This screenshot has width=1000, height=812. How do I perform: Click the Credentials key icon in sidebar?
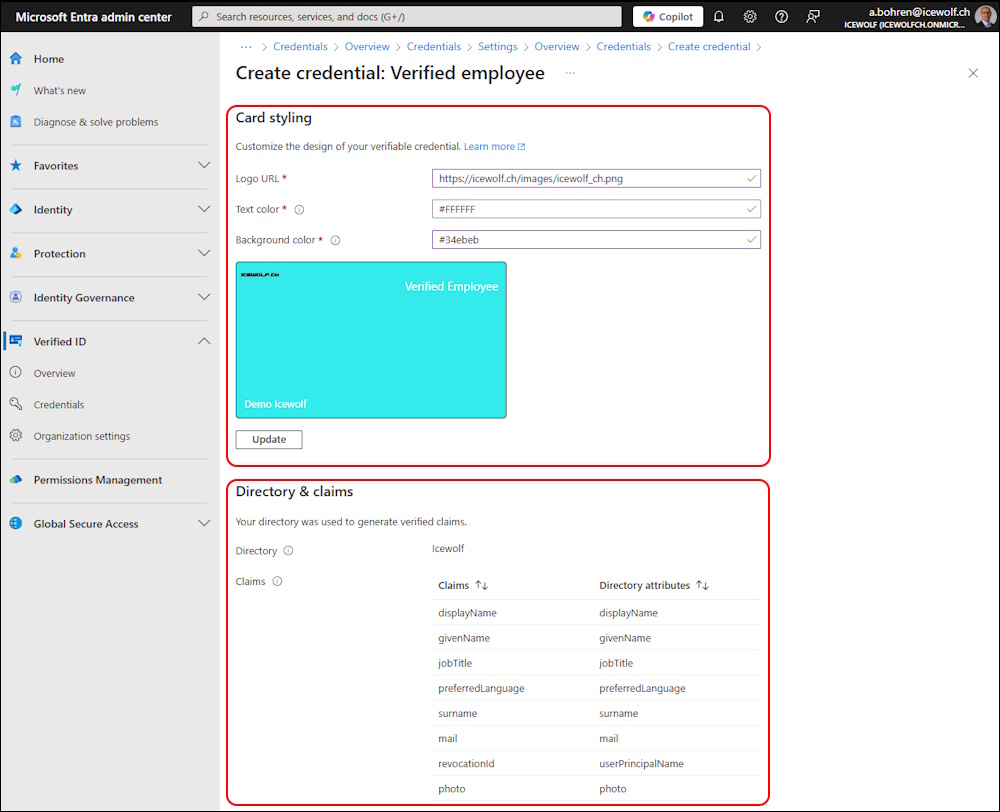point(16,404)
